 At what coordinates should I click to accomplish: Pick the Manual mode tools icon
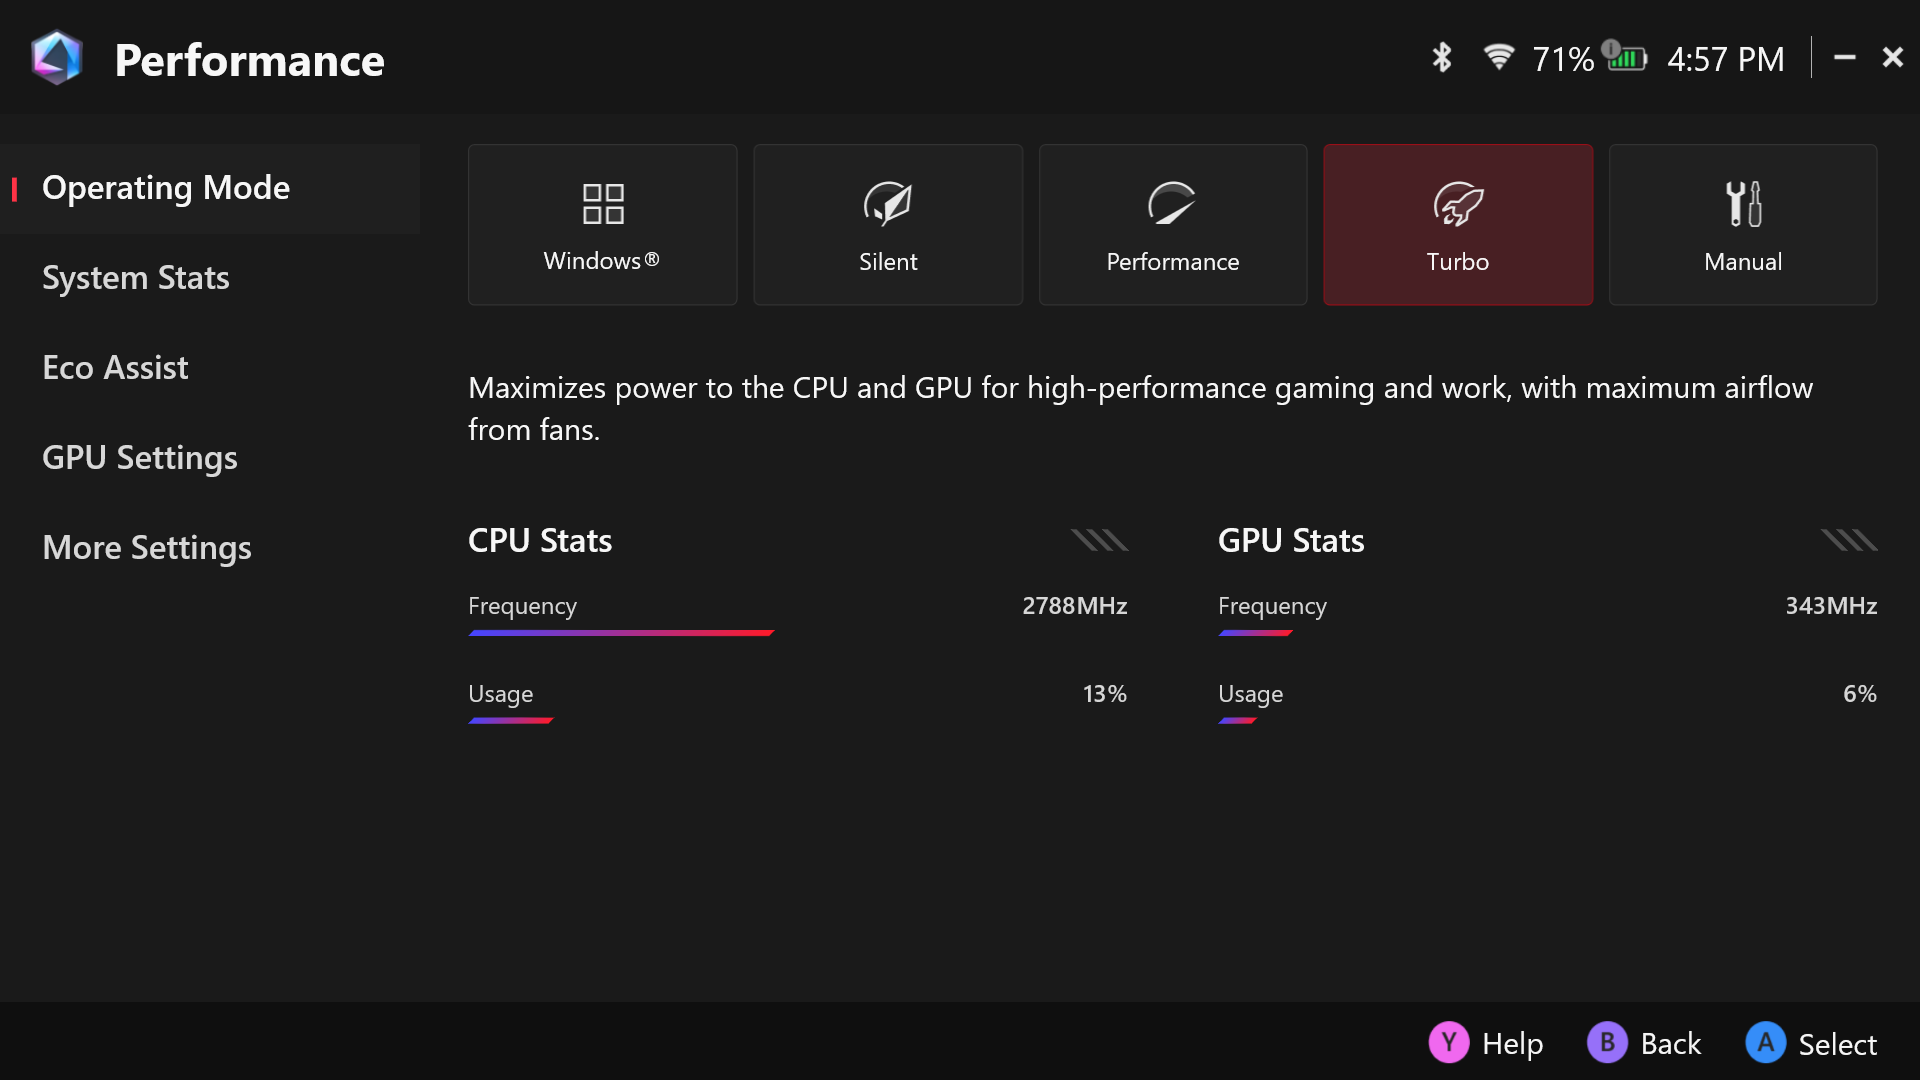coord(1743,204)
